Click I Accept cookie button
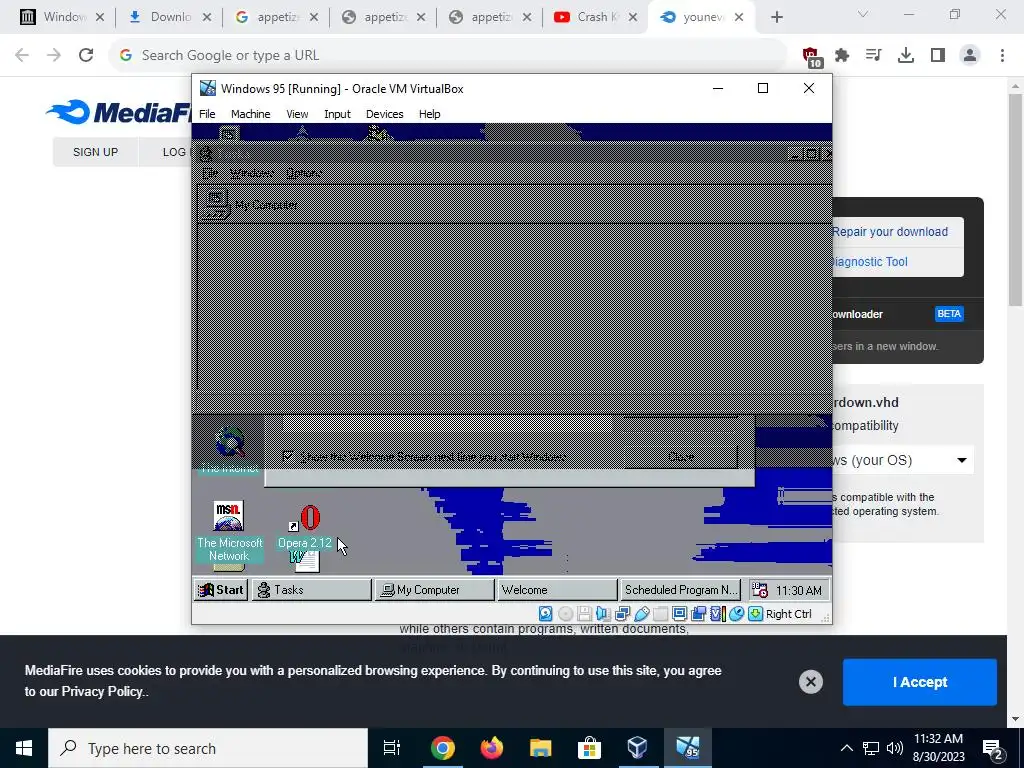1024x768 pixels. point(920,682)
